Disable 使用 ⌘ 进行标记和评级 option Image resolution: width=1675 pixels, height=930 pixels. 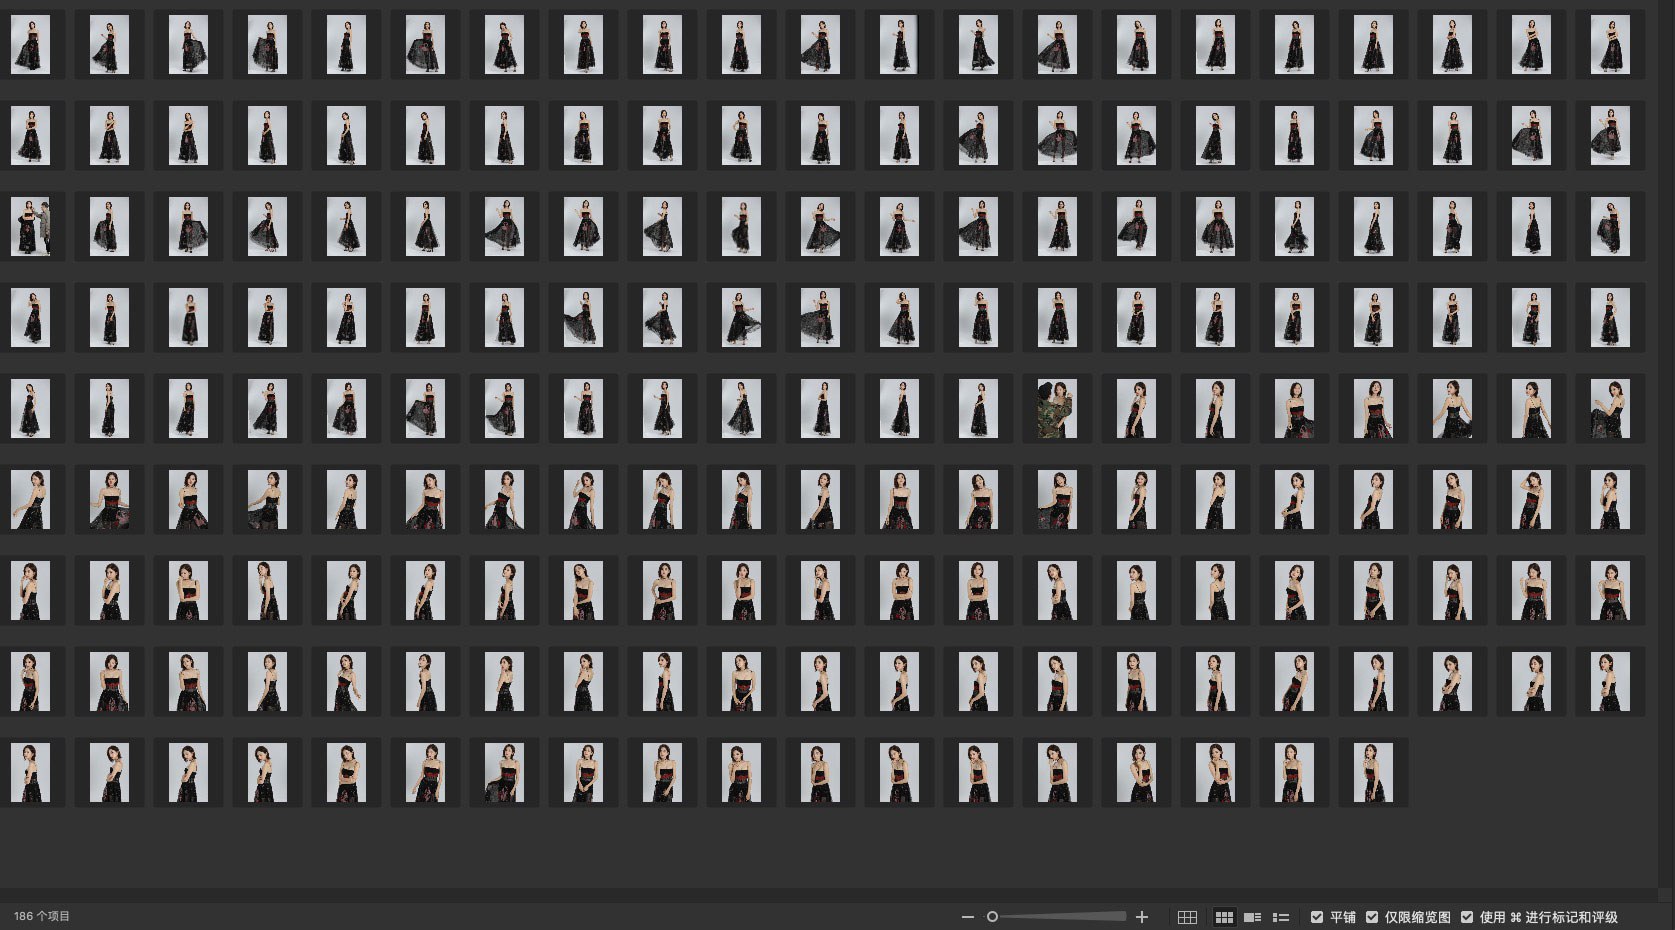[1467, 917]
